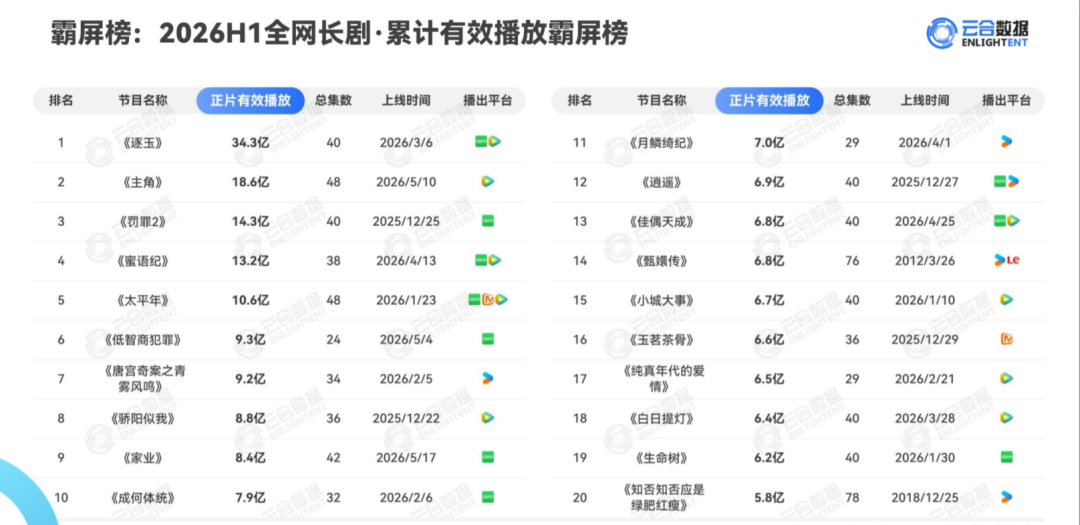Select right table 正片有效播放 highlighted header

click(x=769, y=101)
